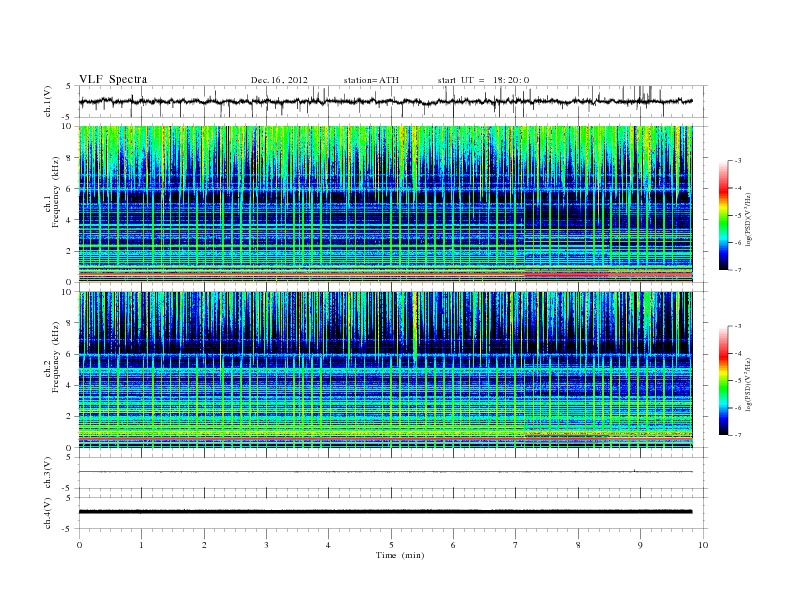Click the 'ch.1(V)' waveform axis label

(48, 101)
